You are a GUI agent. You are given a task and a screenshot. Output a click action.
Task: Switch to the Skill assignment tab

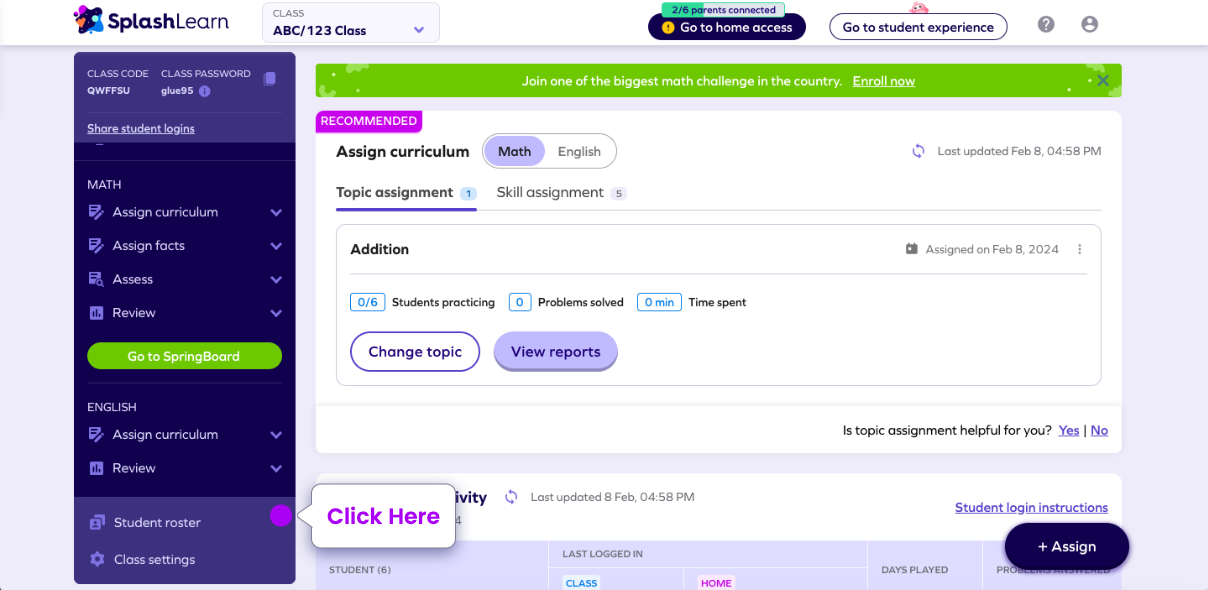click(x=549, y=192)
